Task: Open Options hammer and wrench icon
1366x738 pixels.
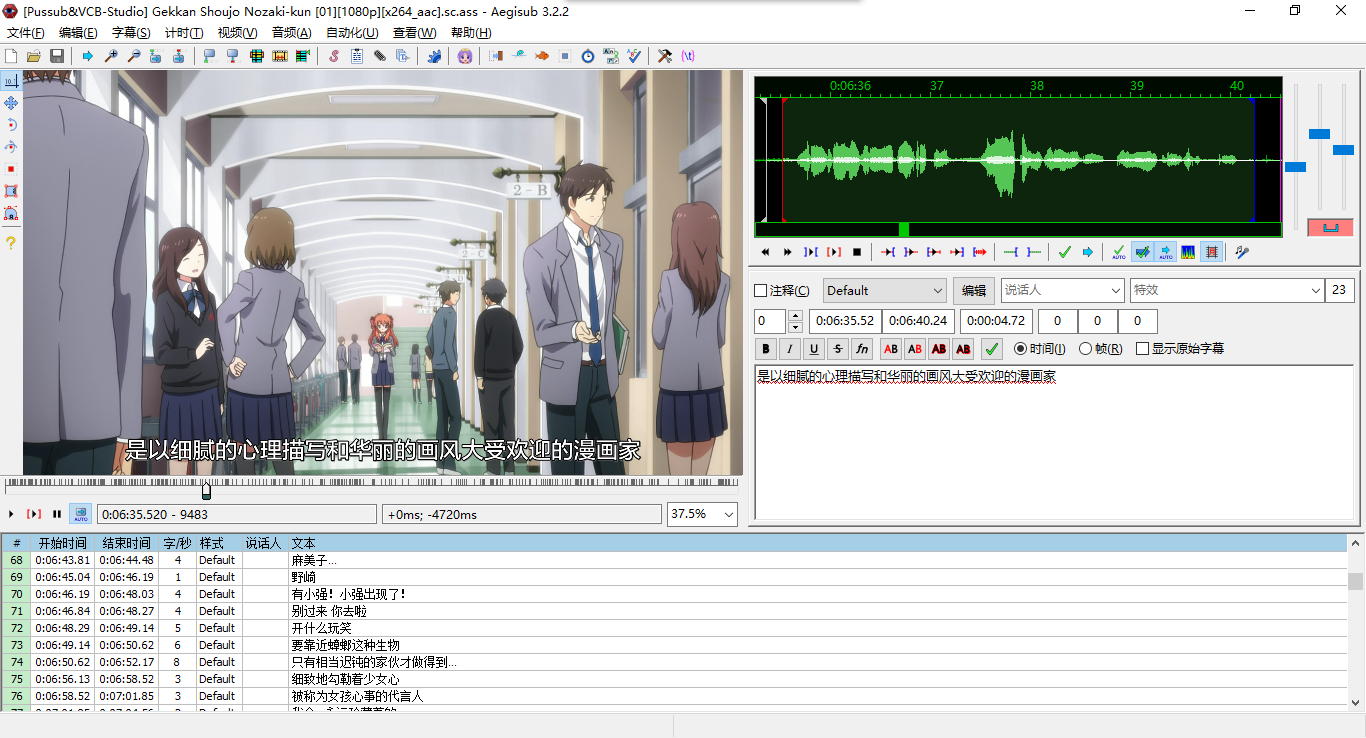Action: click(x=664, y=56)
